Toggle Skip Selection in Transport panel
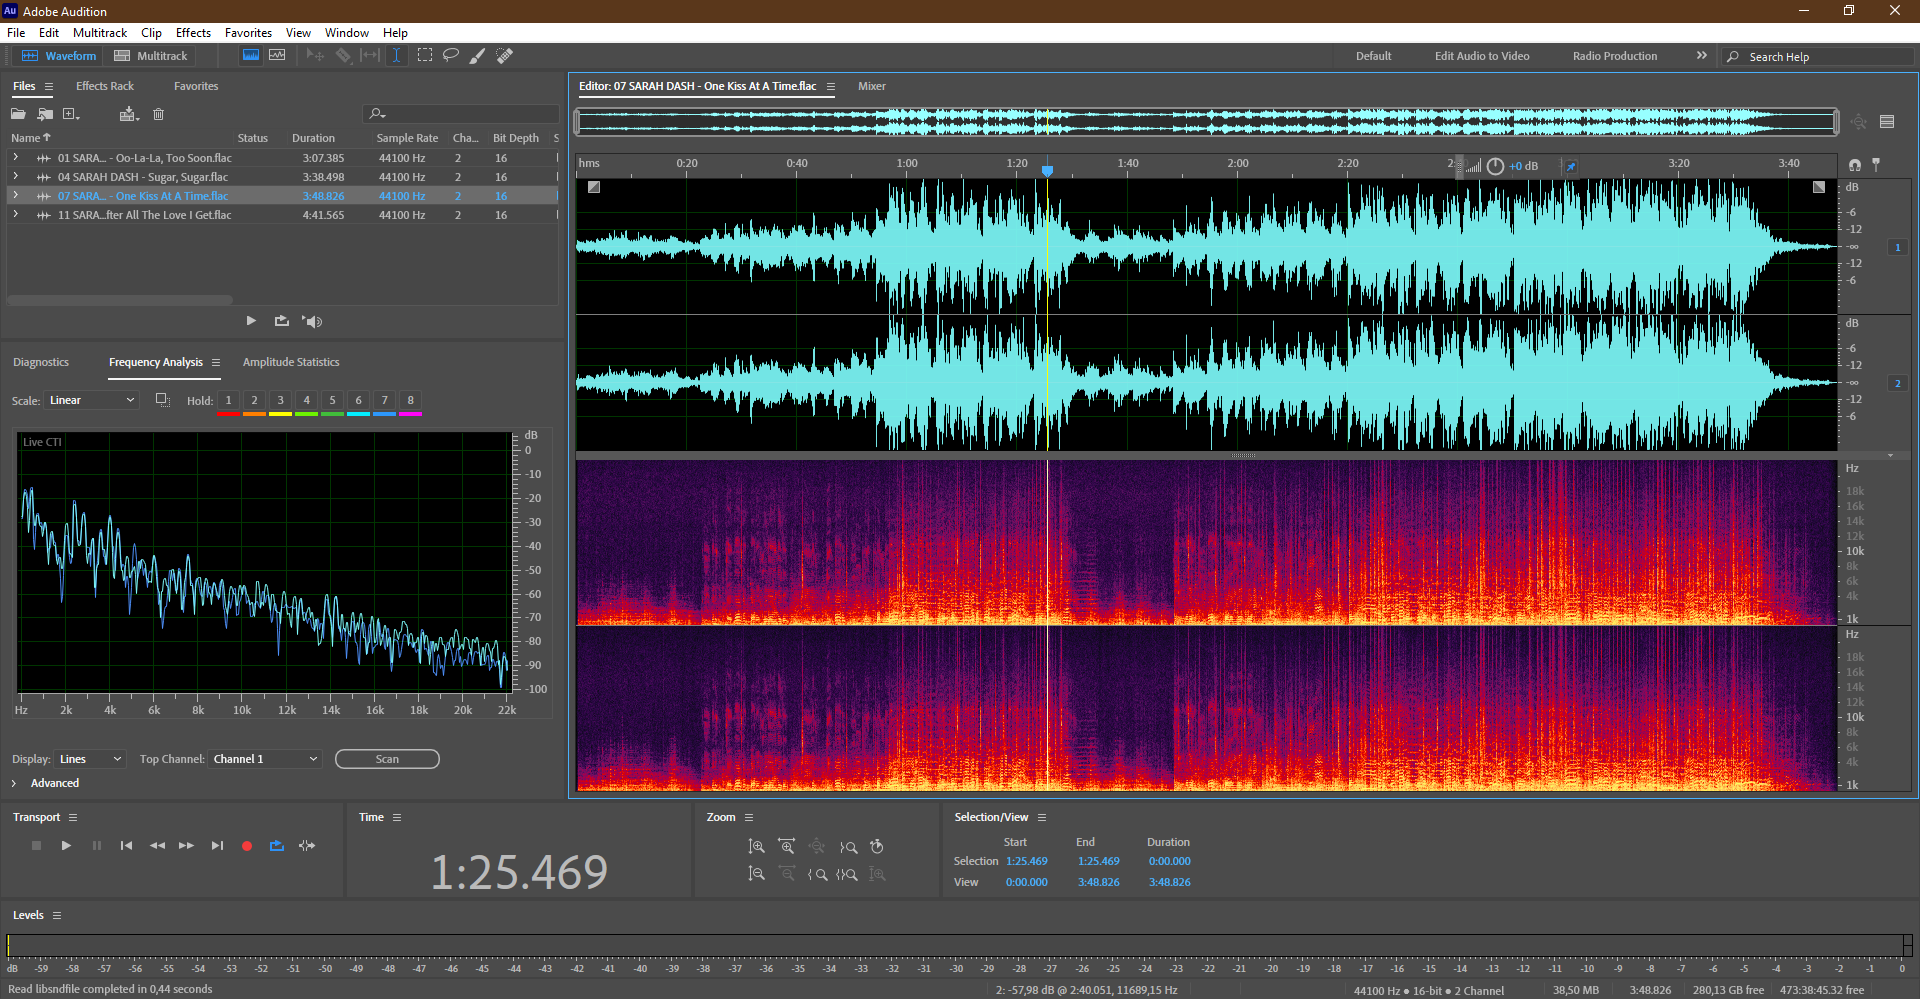Image resolution: width=1920 pixels, height=999 pixels. coord(307,846)
